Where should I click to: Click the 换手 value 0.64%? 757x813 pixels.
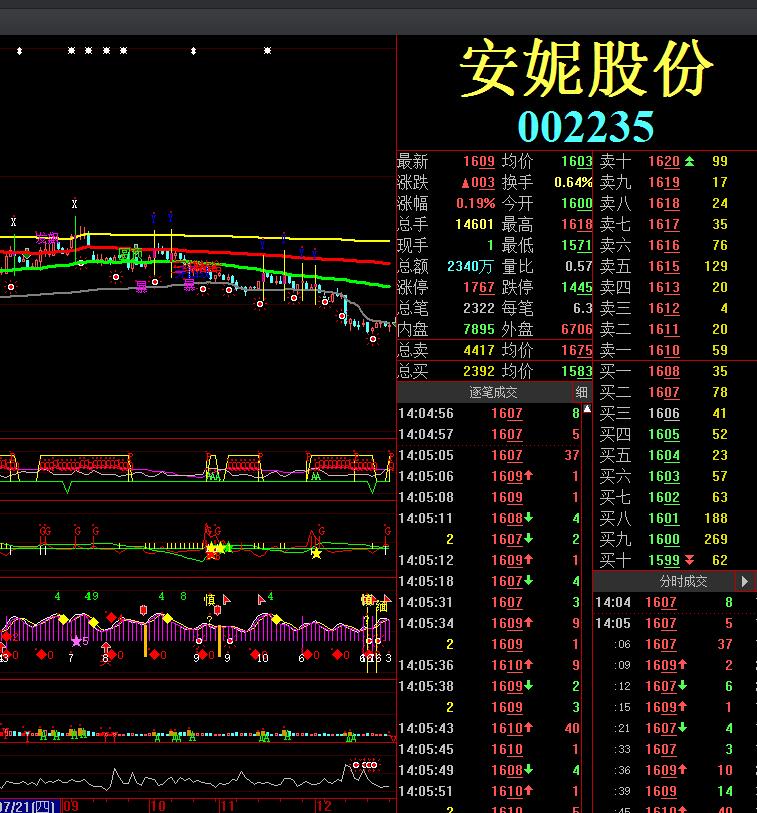573,183
